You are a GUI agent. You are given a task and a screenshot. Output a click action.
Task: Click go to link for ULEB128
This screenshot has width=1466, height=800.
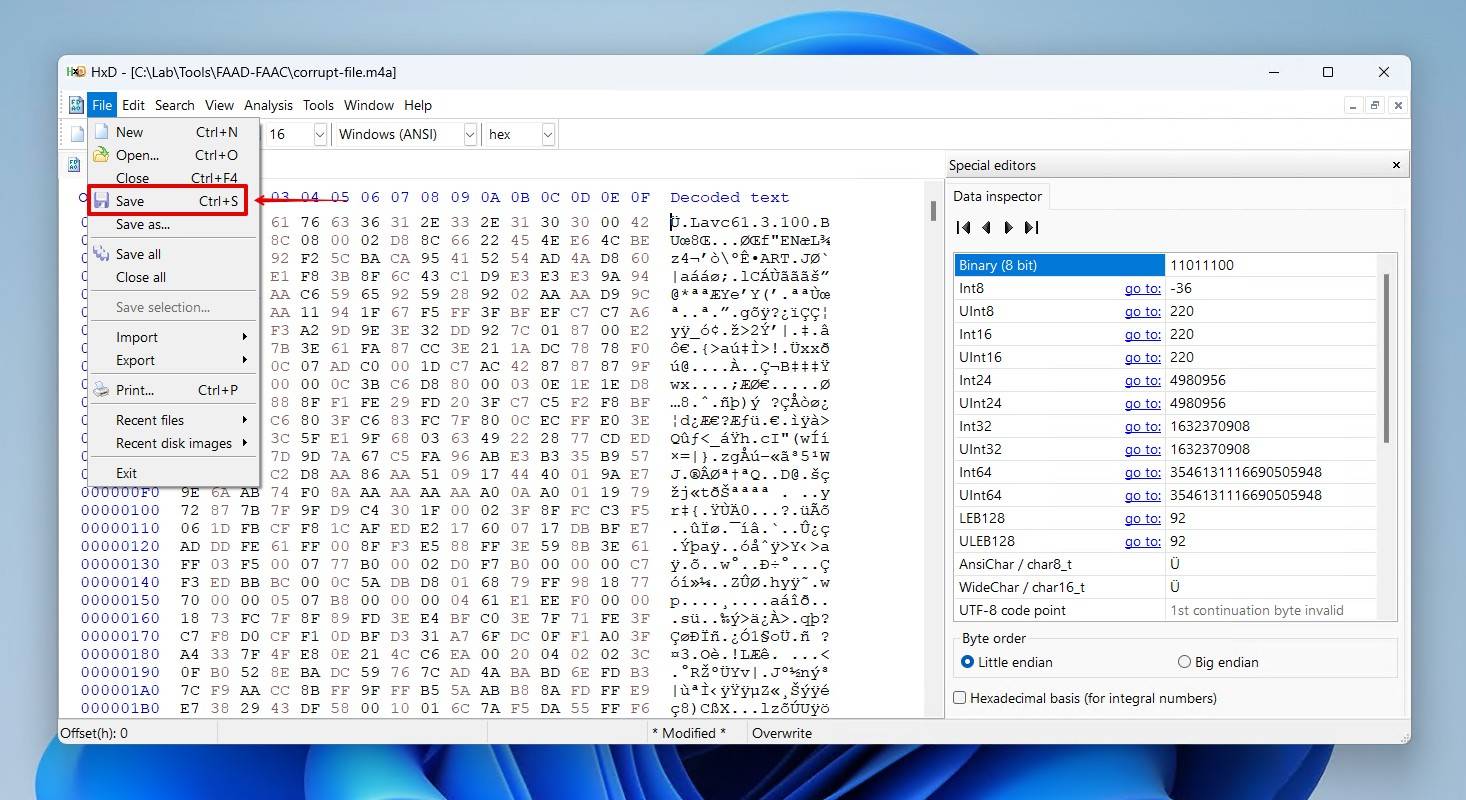(1142, 541)
